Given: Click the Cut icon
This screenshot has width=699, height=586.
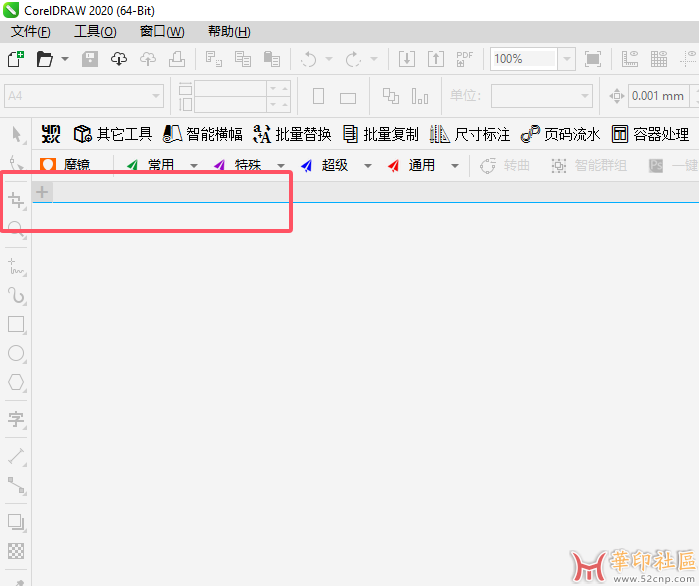Looking at the screenshot, I should [214, 59].
